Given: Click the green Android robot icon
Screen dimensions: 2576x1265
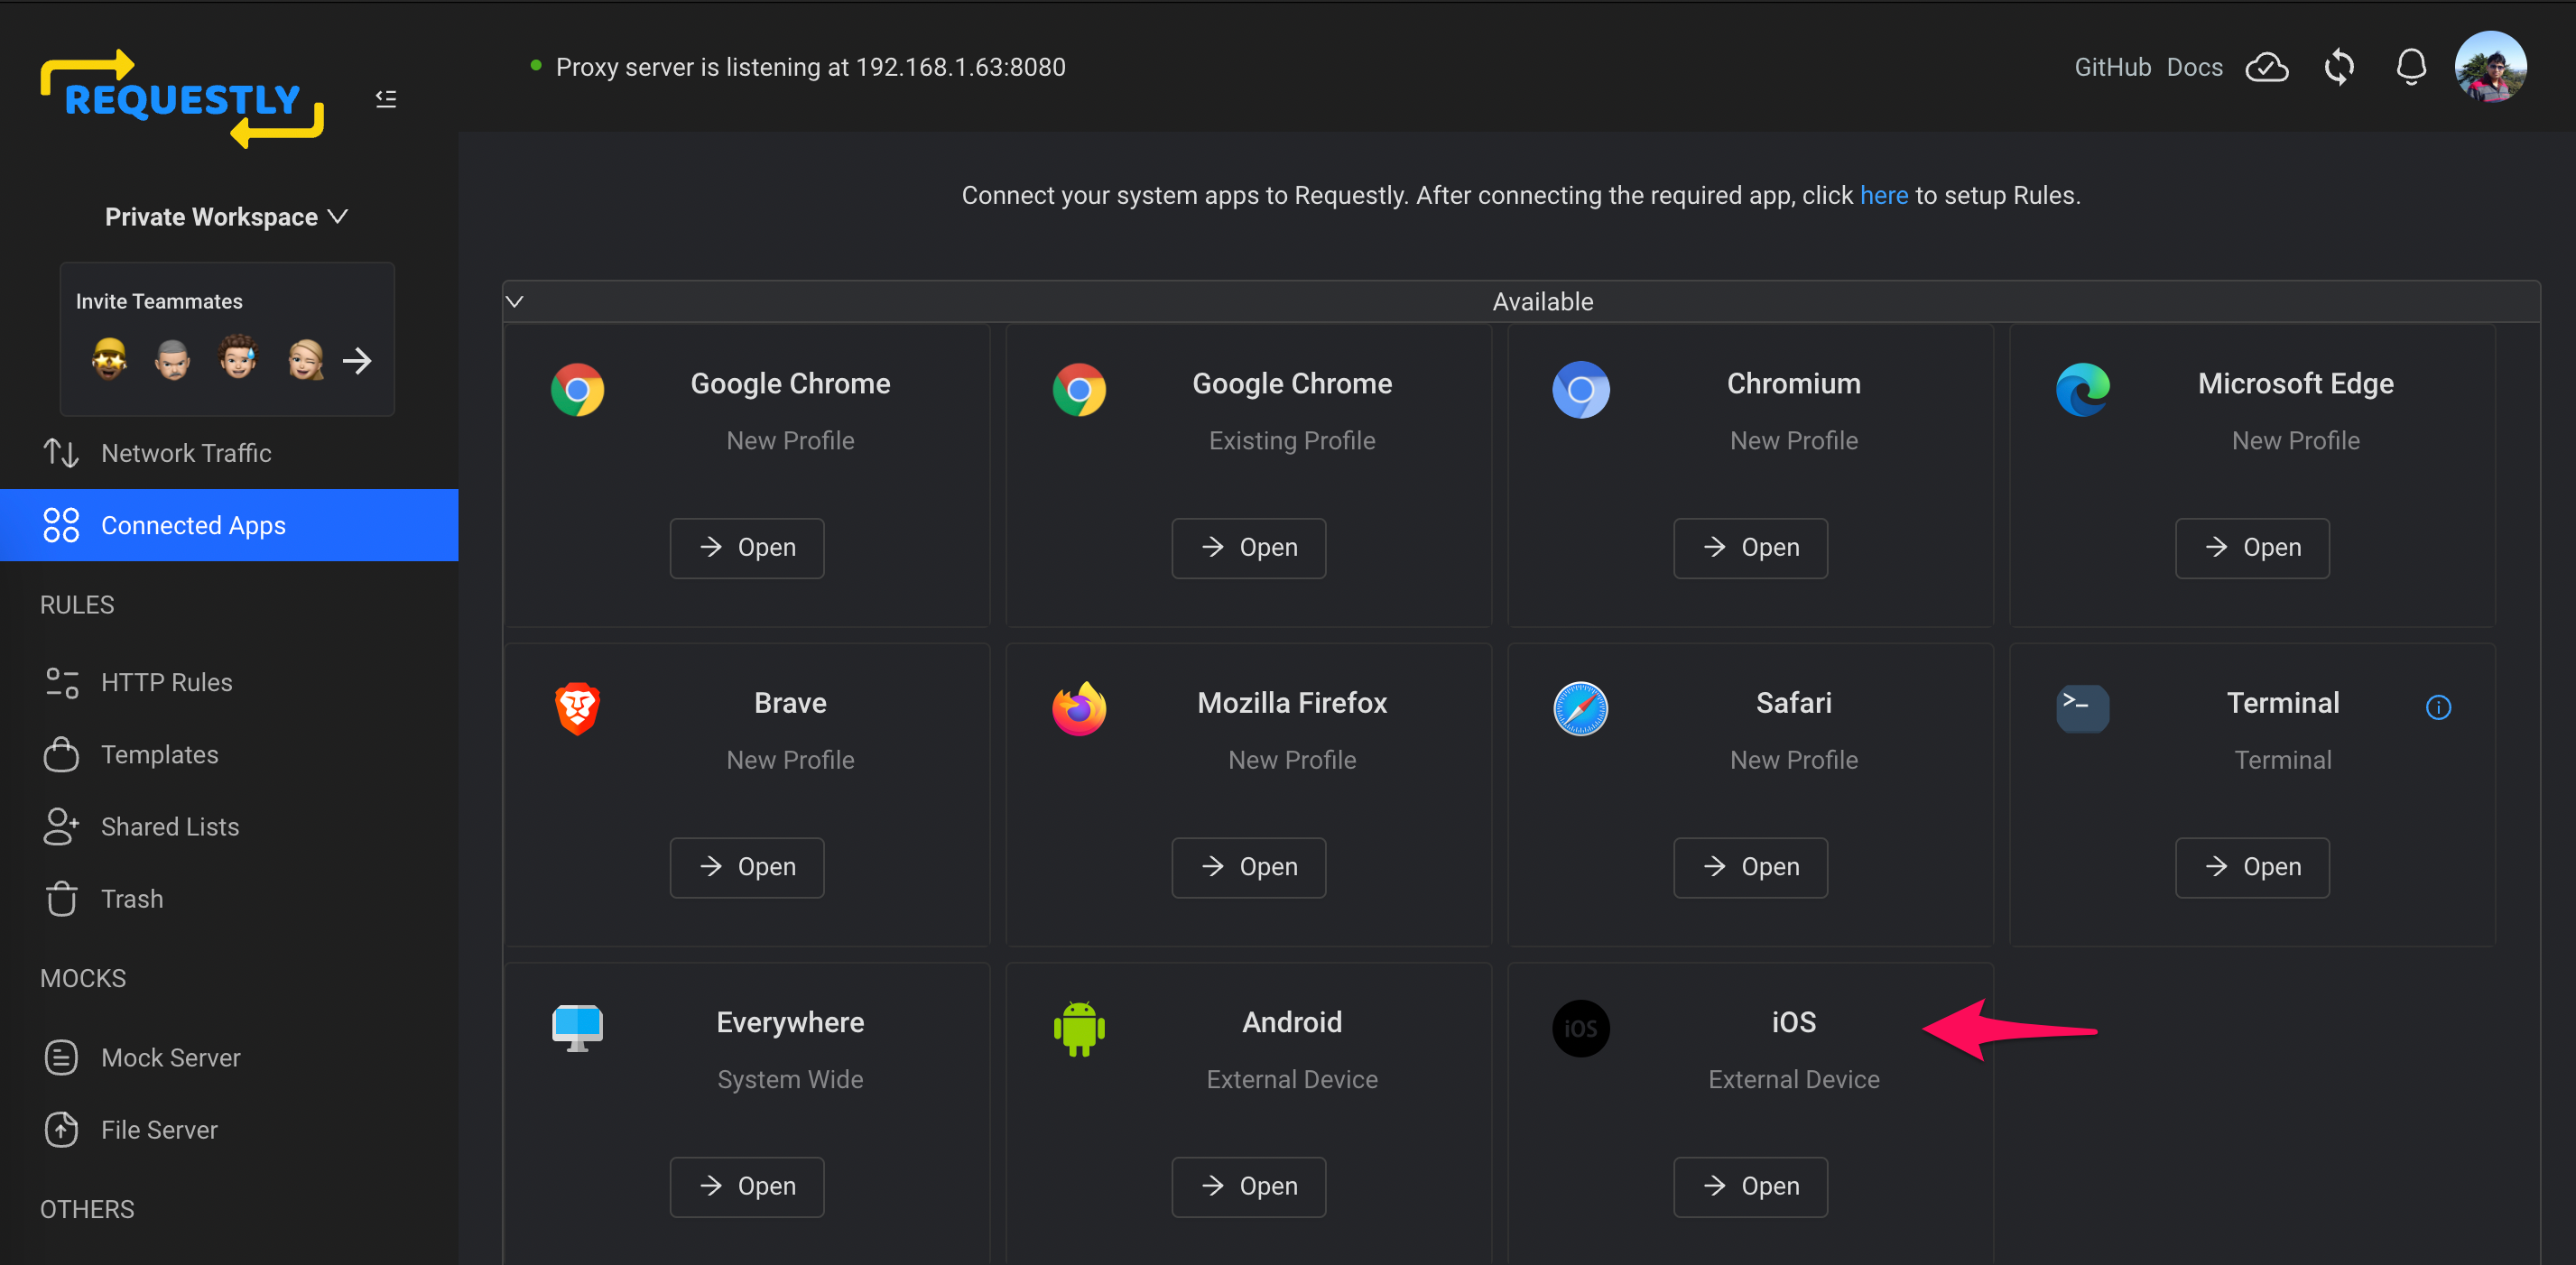Looking at the screenshot, I should (1079, 1028).
